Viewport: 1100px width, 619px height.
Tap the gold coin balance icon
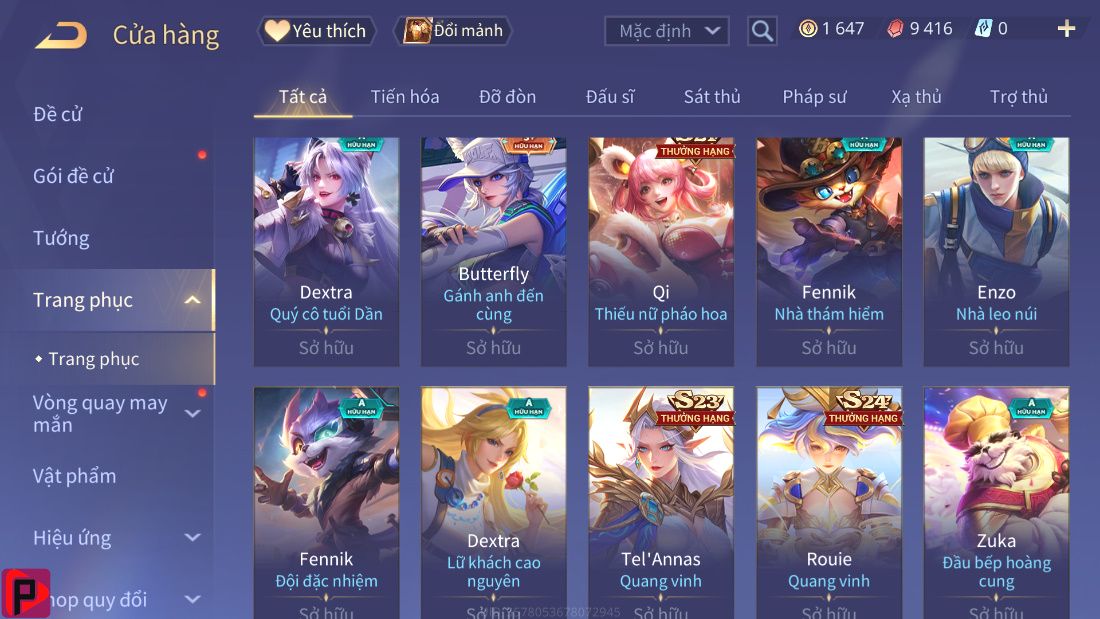click(808, 29)
